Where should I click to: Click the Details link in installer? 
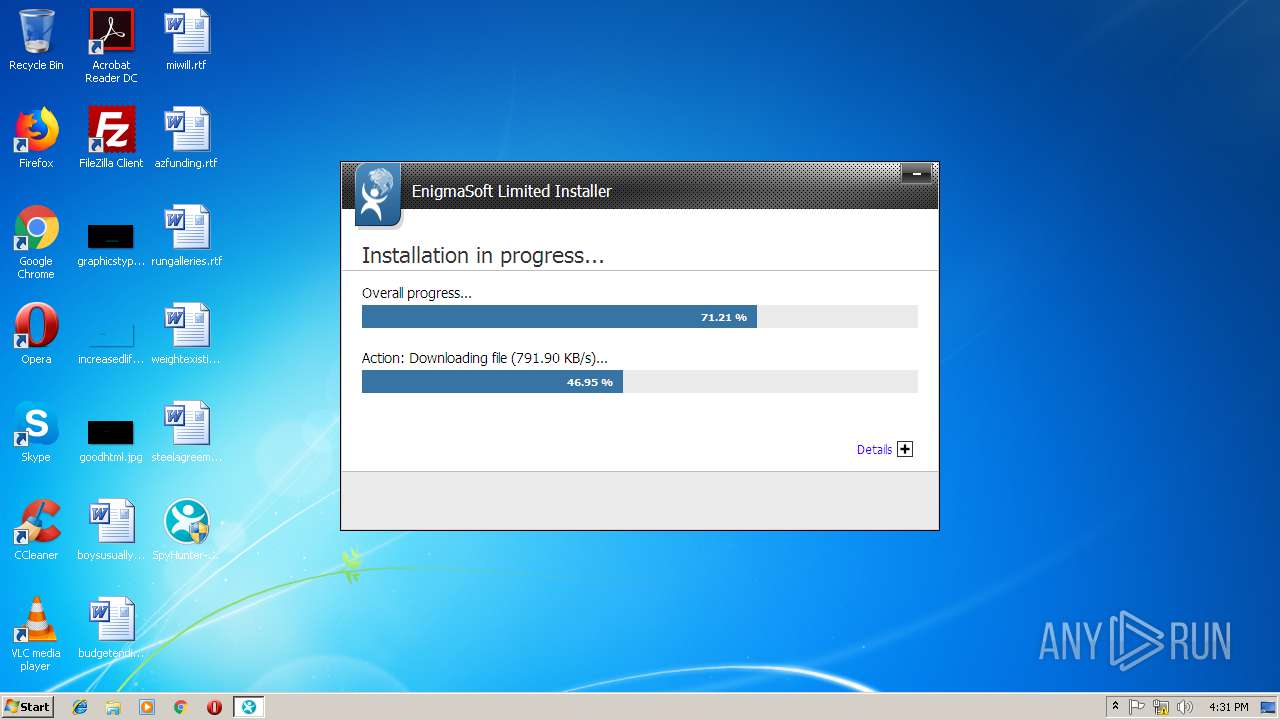[874, 450]
